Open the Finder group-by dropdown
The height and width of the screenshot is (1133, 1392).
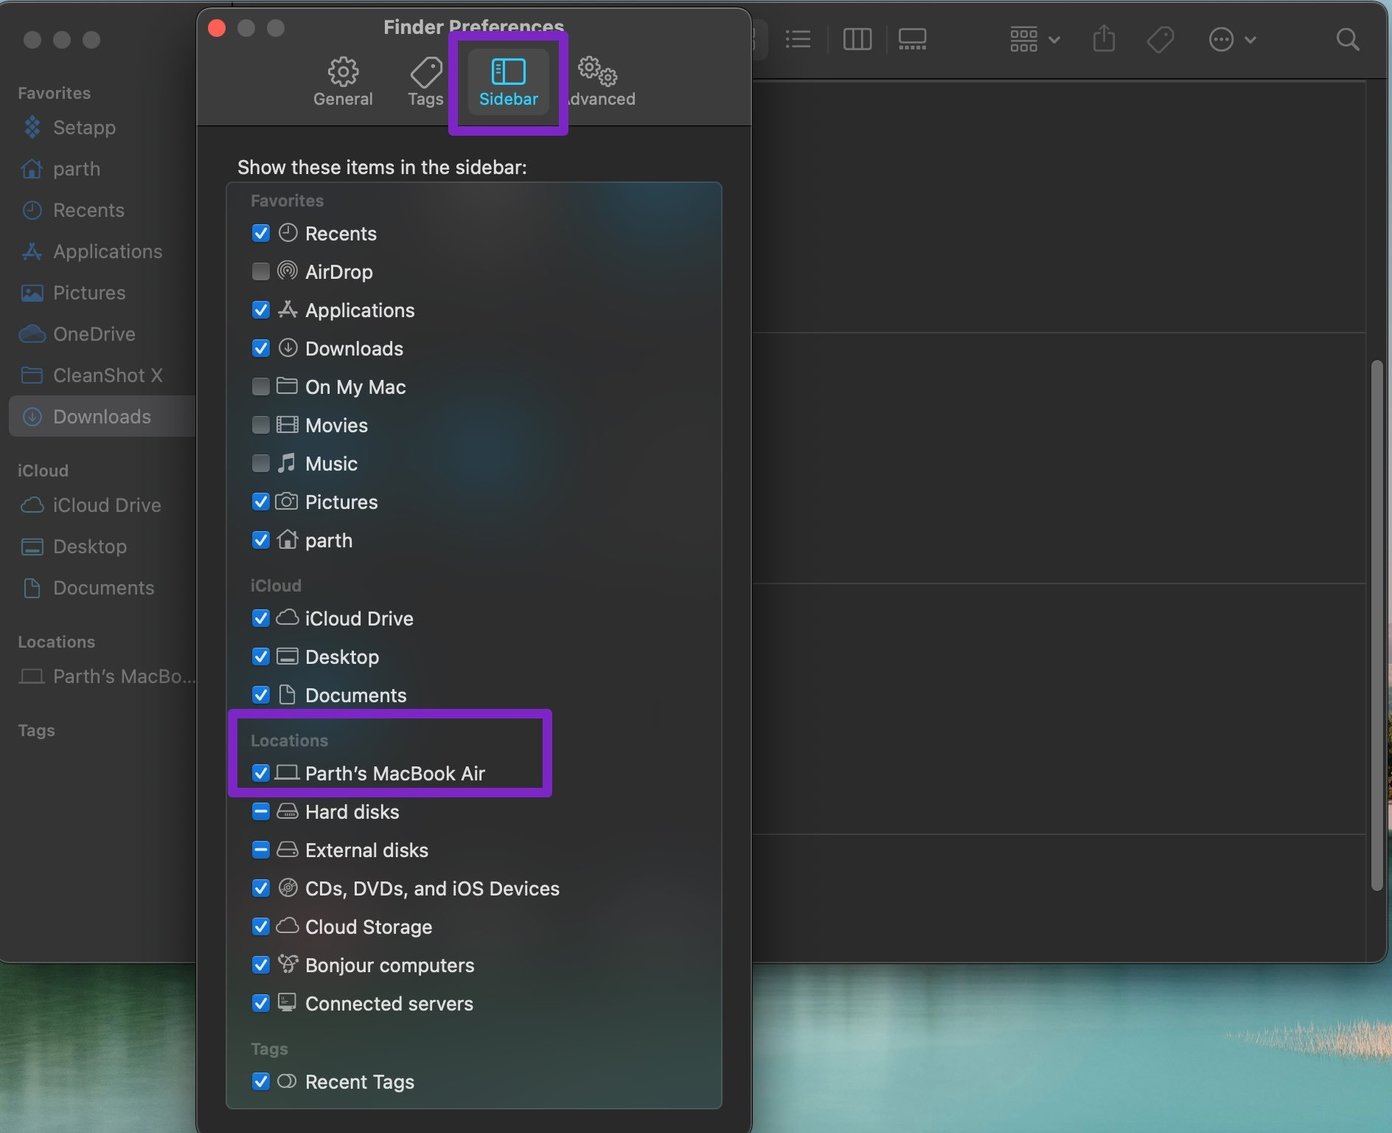click(1034, 39)
